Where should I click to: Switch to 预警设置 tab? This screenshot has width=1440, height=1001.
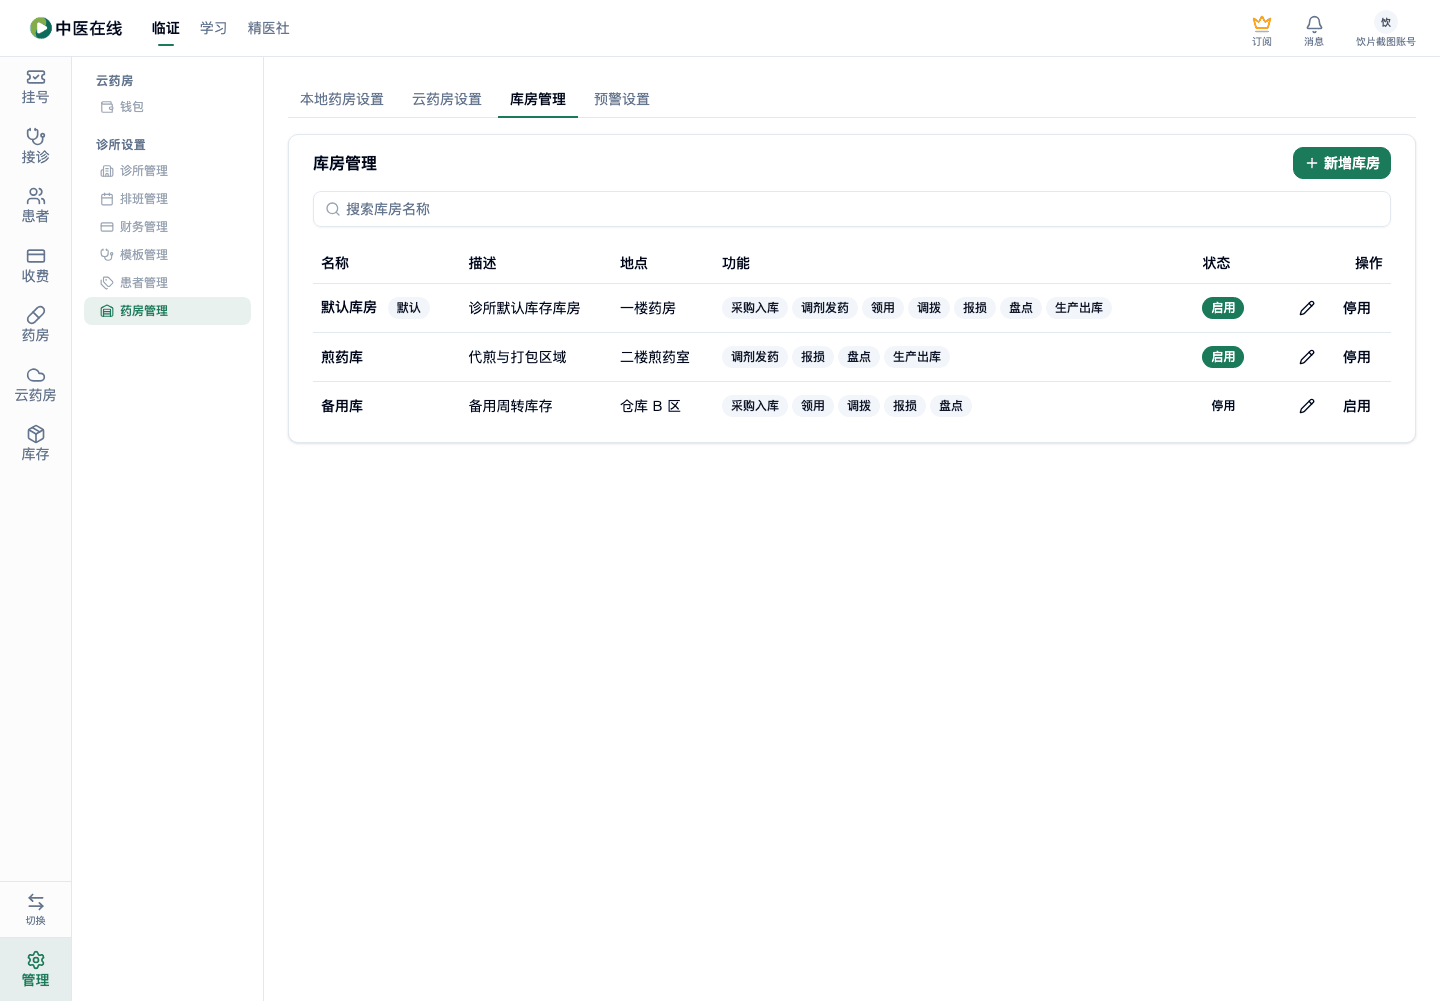[x=622, y=99]
